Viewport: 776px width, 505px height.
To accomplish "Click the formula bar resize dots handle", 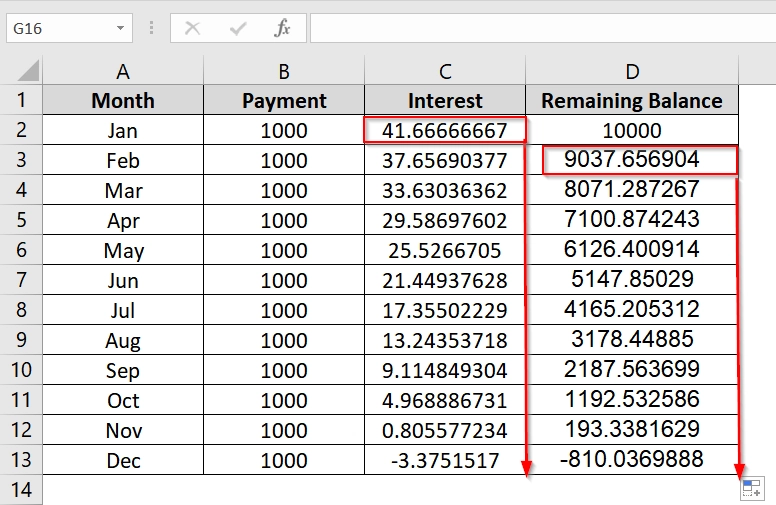I will pos(151,28).
